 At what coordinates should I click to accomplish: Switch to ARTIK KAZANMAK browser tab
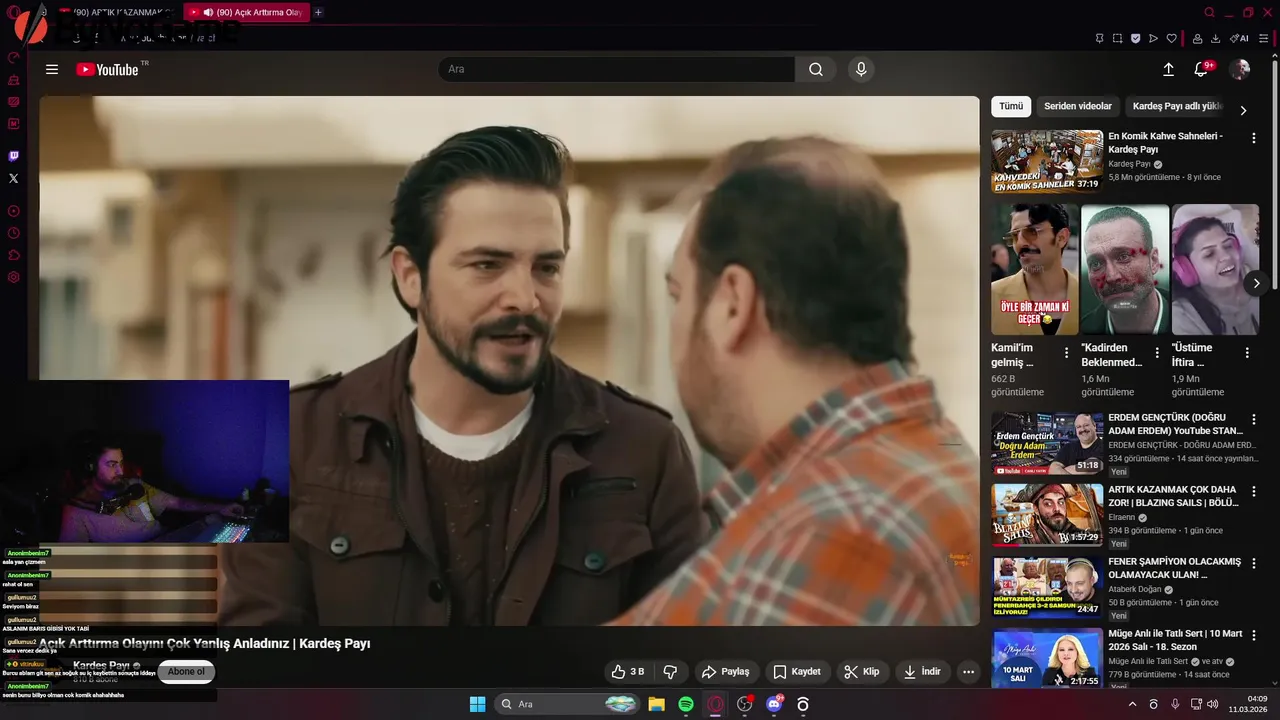pyautogui.click(x=118, y=12)
